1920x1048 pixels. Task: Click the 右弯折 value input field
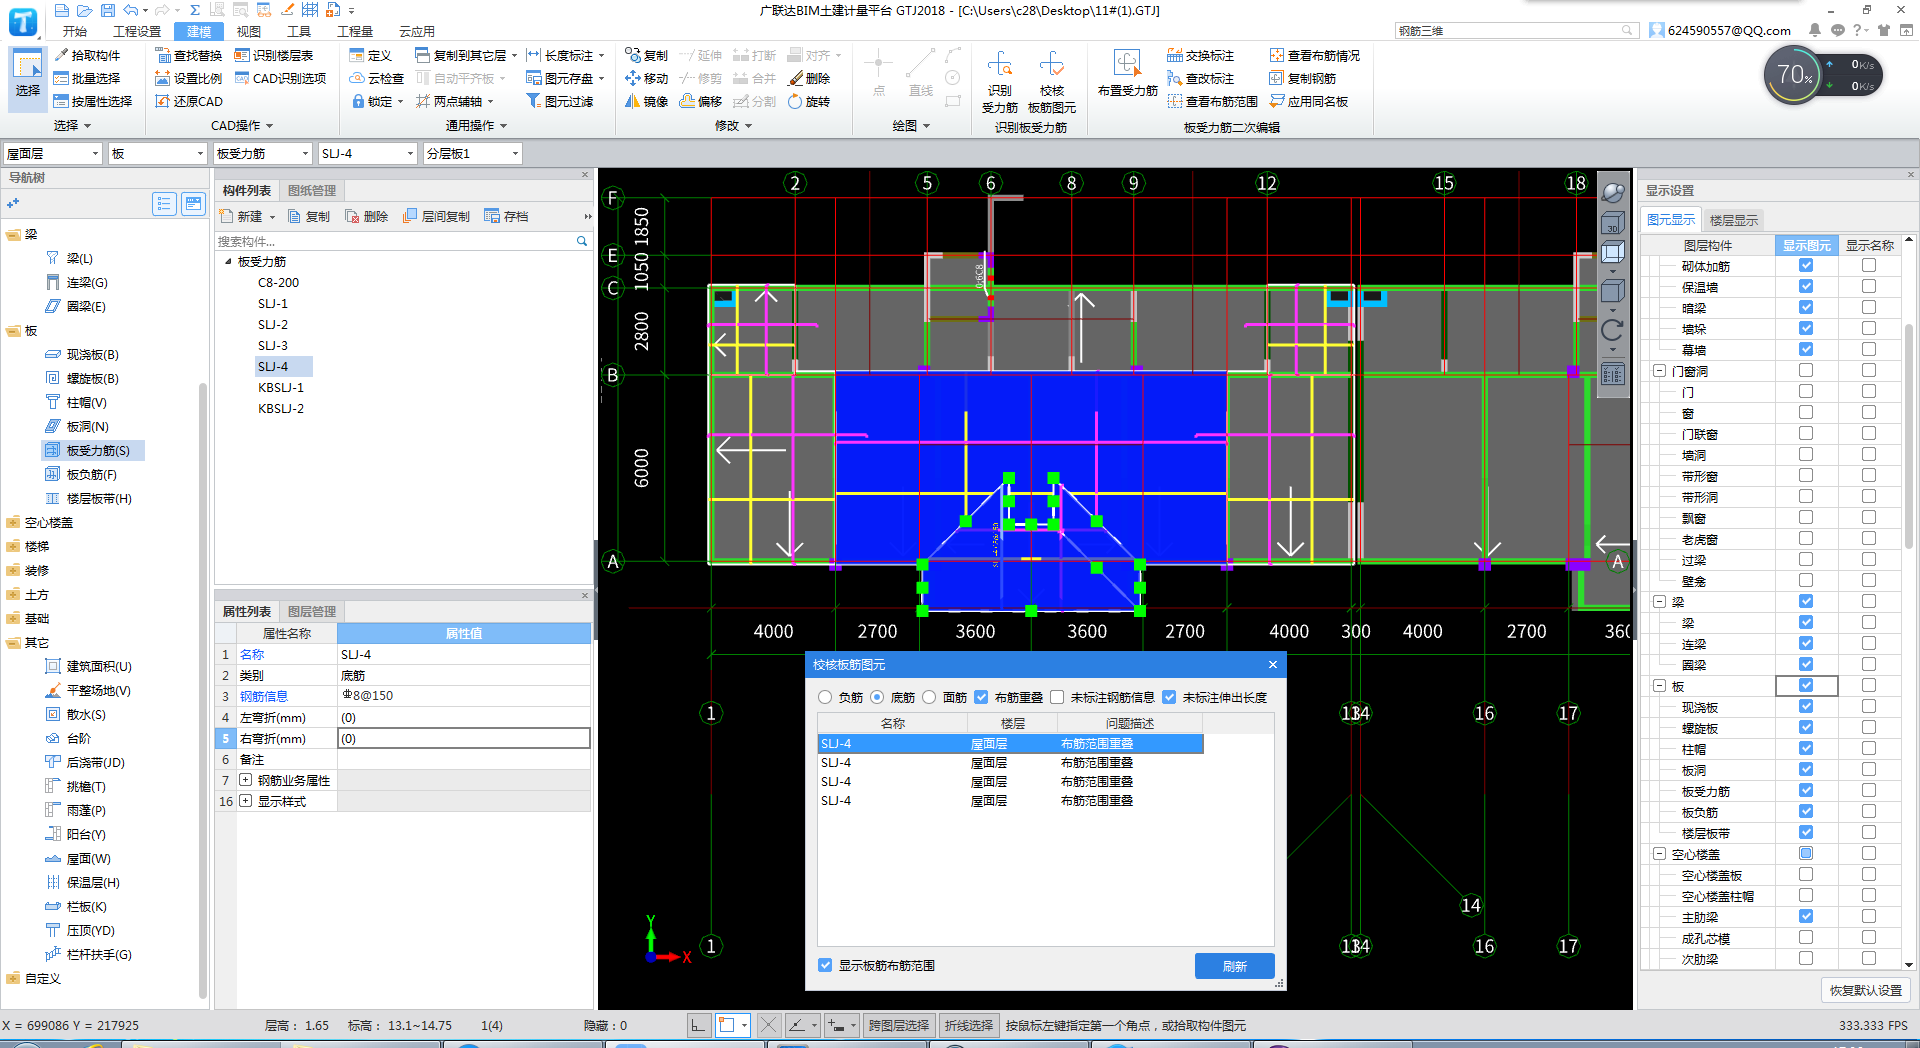coord(464,738)
